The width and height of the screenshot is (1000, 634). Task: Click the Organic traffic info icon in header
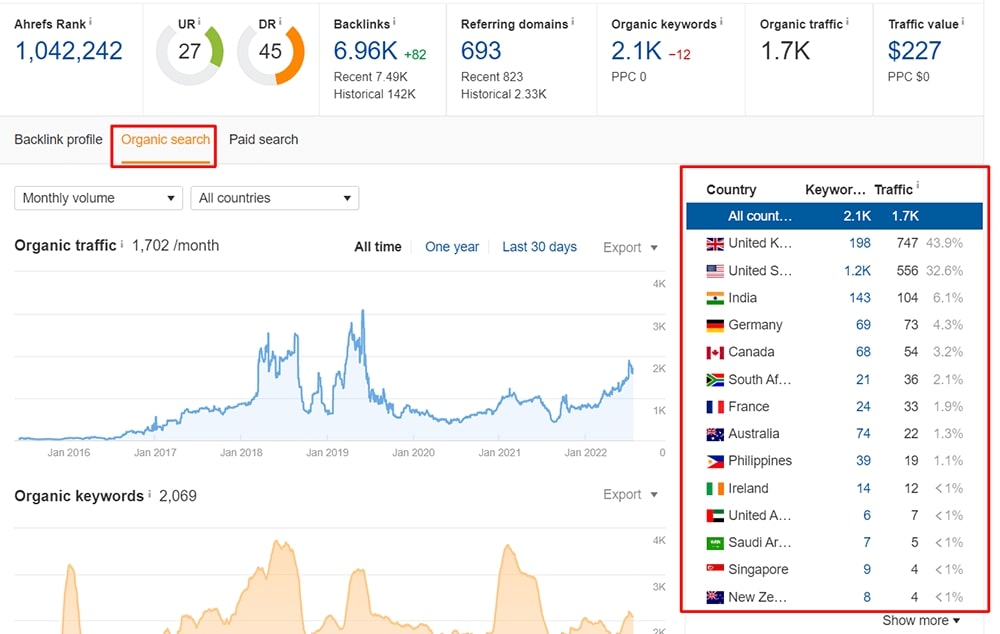point(848,22)
